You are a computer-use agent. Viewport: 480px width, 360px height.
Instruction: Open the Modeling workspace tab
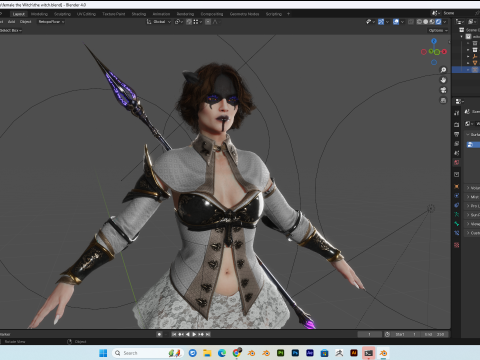[x=39, y=14]
